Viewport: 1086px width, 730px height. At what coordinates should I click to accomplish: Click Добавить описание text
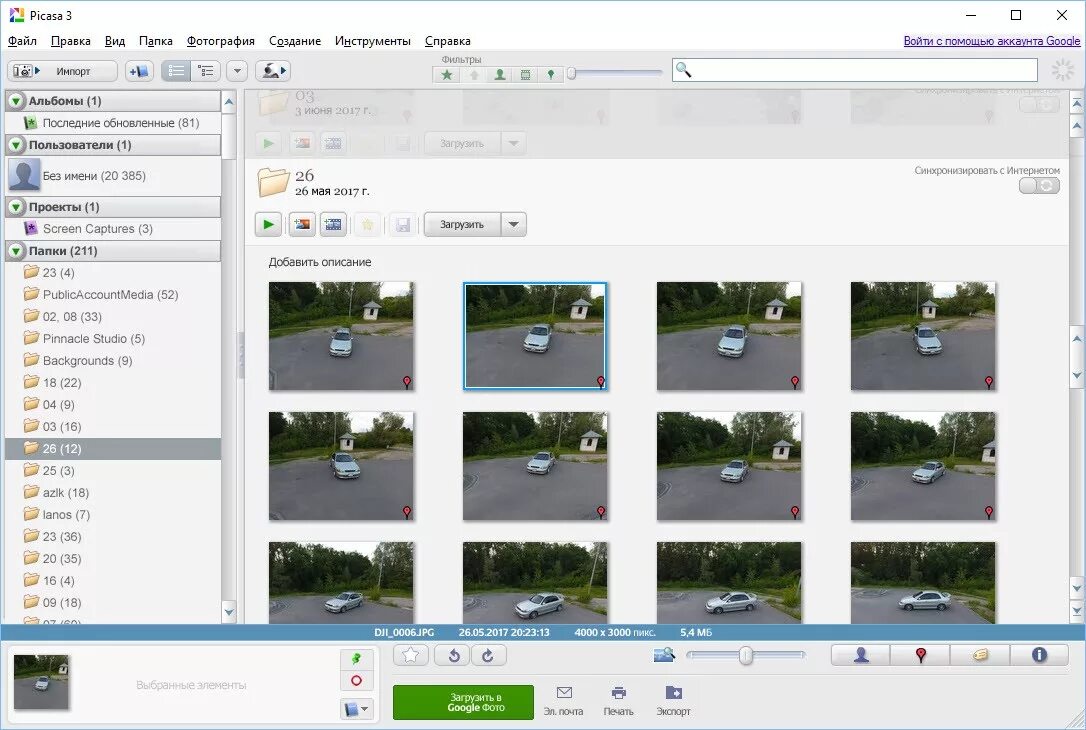320,262
